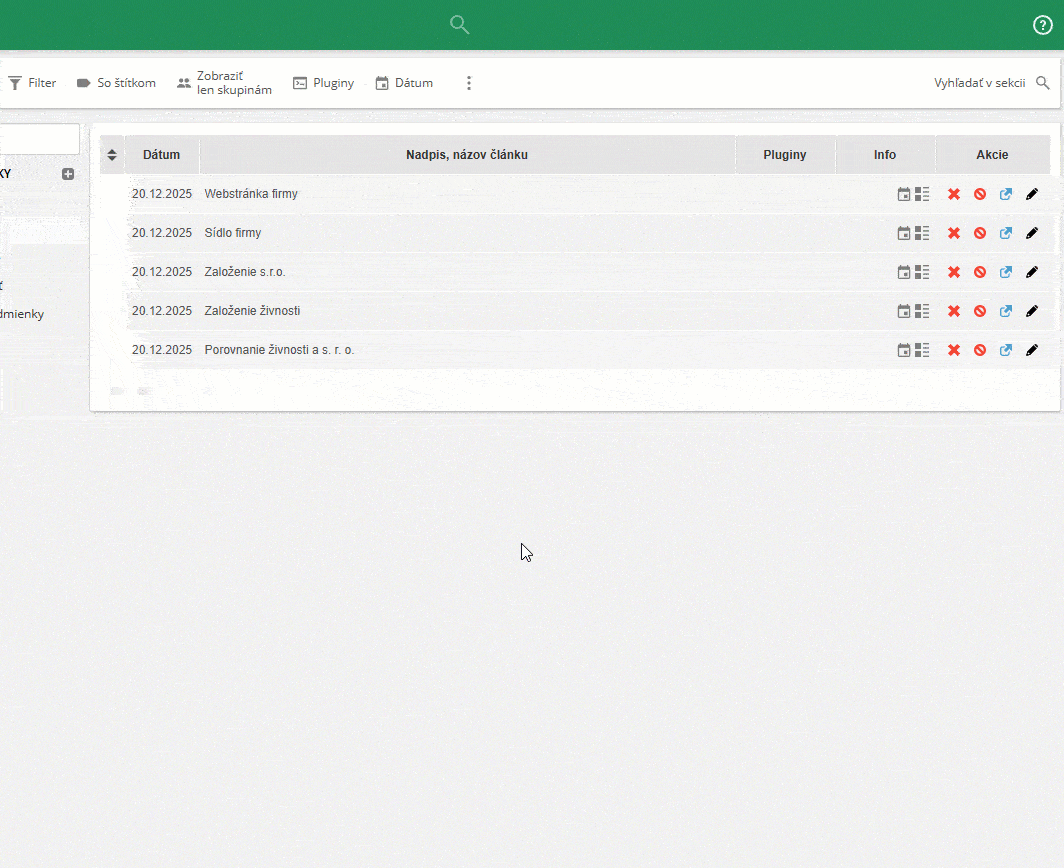This screenshot has height=868, width=1064.
Task: Open the So štítkom menu
Action: [116, 83]
